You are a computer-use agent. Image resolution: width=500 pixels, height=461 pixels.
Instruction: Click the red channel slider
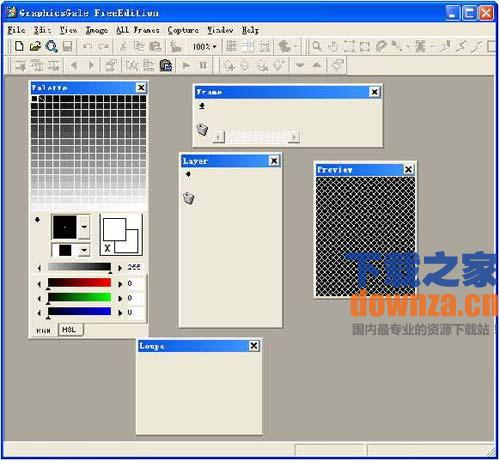click(79, 283)
